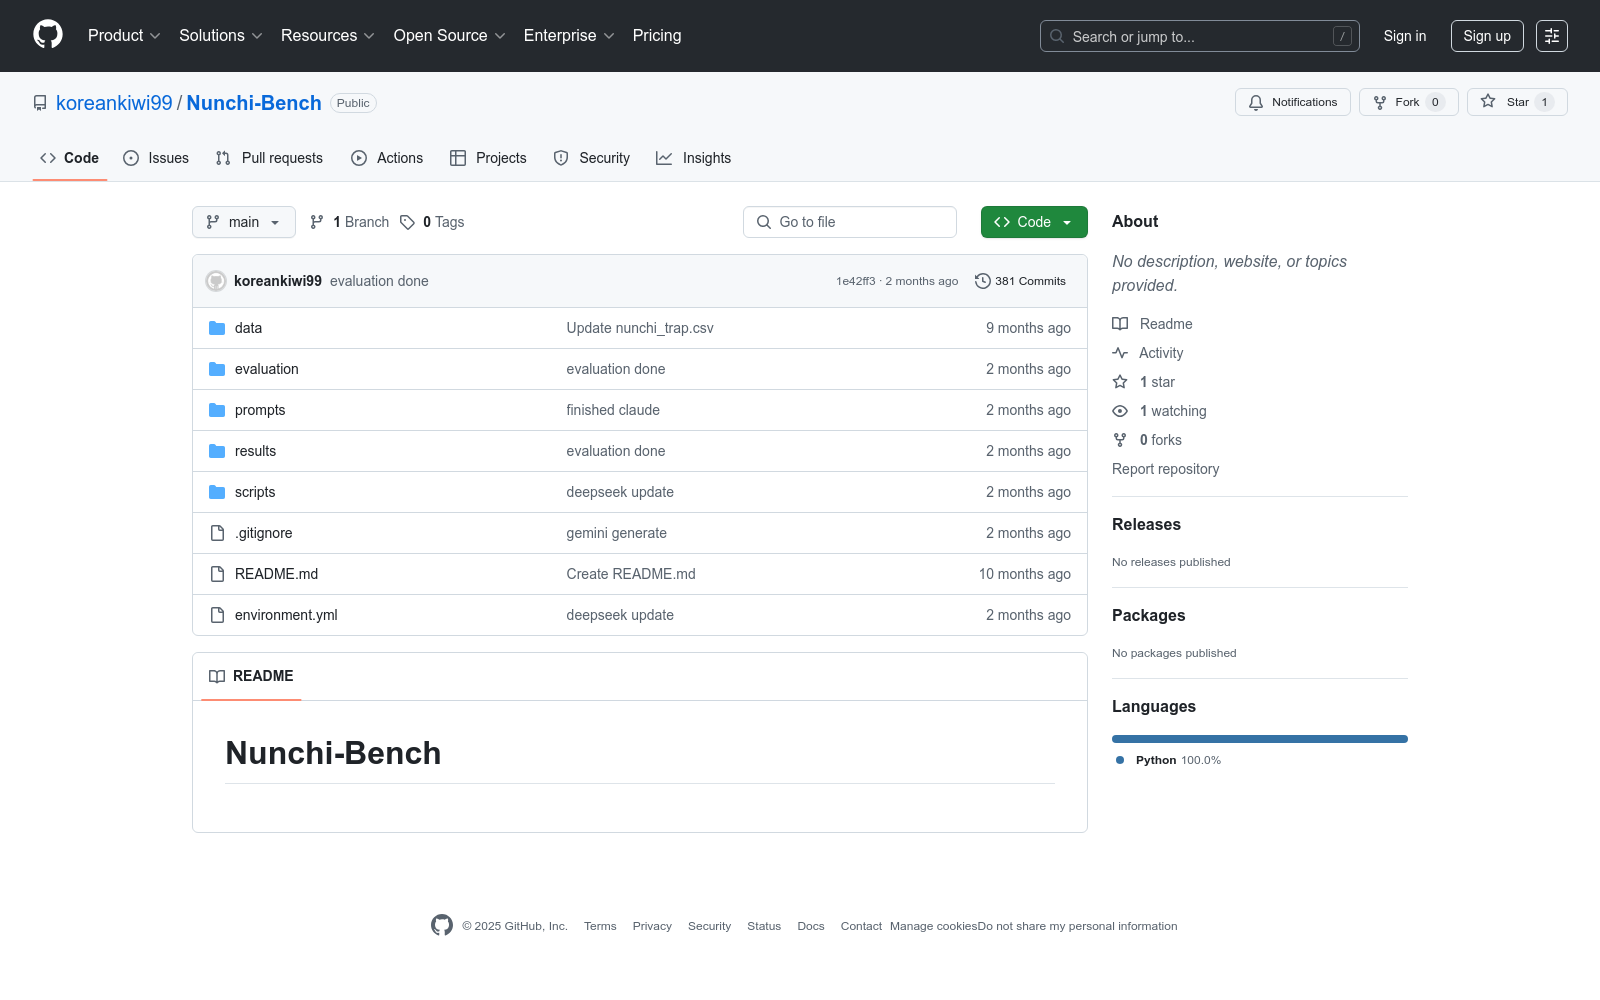Open the footer Terms link

pos(600,926)
